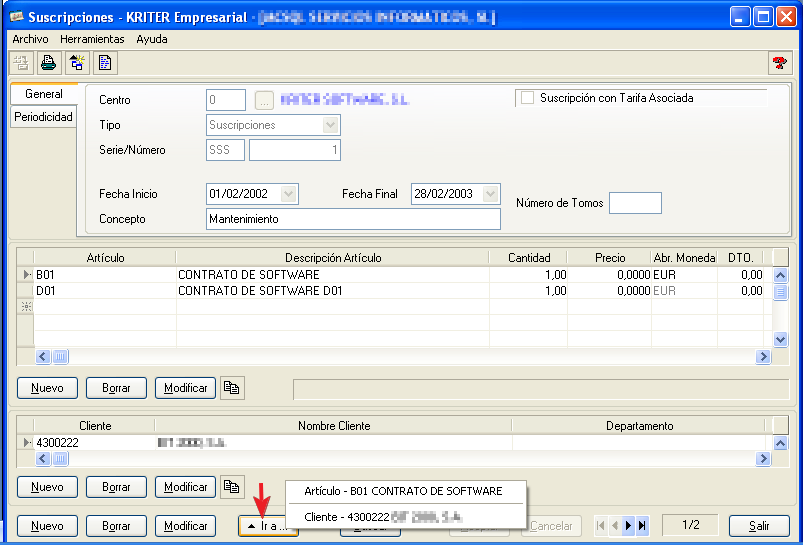Image resolution: width=803 pixels, height=545 pixels.
Task: Click the bottom-row Borrar subscription button
Action: 116,526
